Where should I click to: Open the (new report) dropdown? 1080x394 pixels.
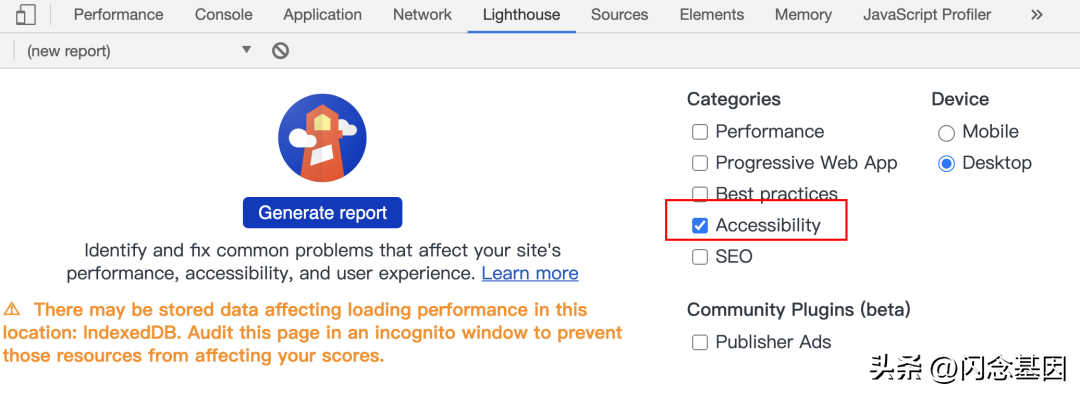click(139, 50)
